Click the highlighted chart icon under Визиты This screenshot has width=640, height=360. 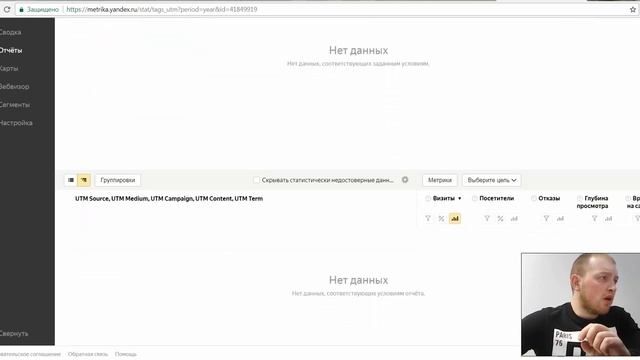(455, 219)
